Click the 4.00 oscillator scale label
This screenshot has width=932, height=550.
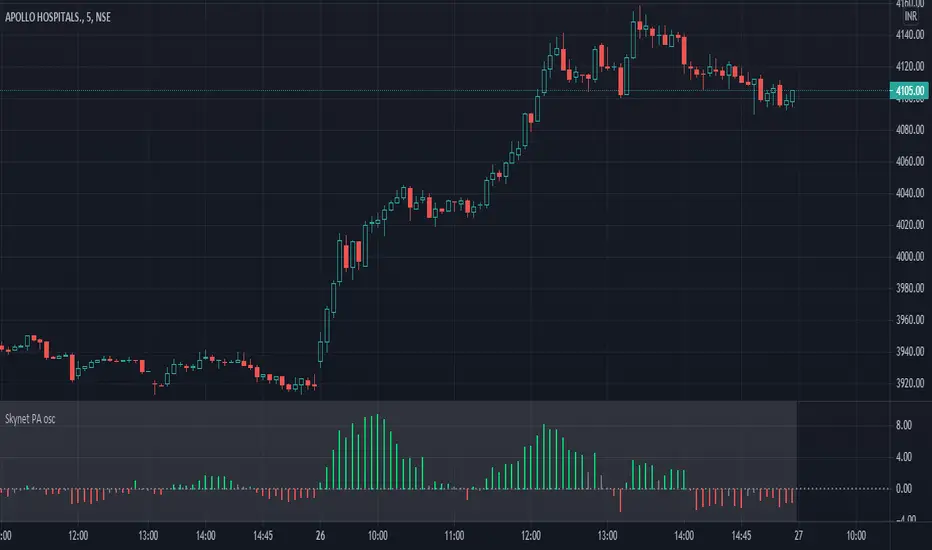902,457
